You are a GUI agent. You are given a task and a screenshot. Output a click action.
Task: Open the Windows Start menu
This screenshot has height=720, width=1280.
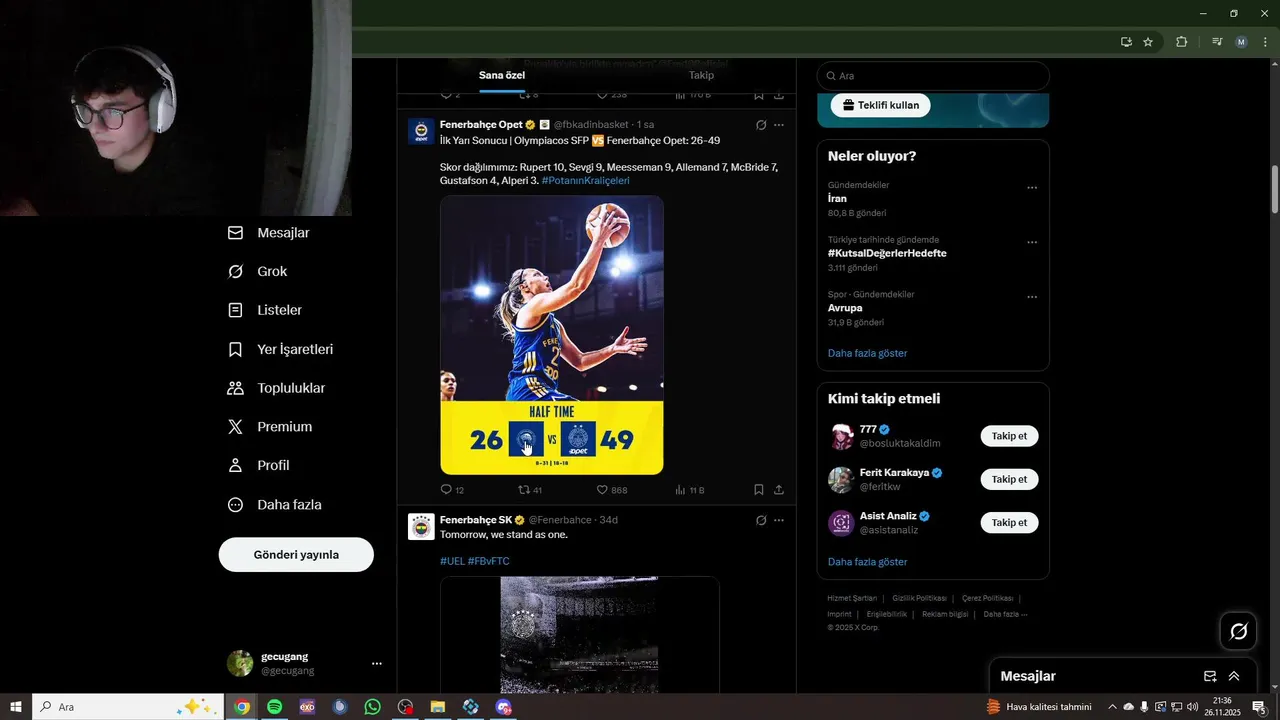[x=16, y=707]
